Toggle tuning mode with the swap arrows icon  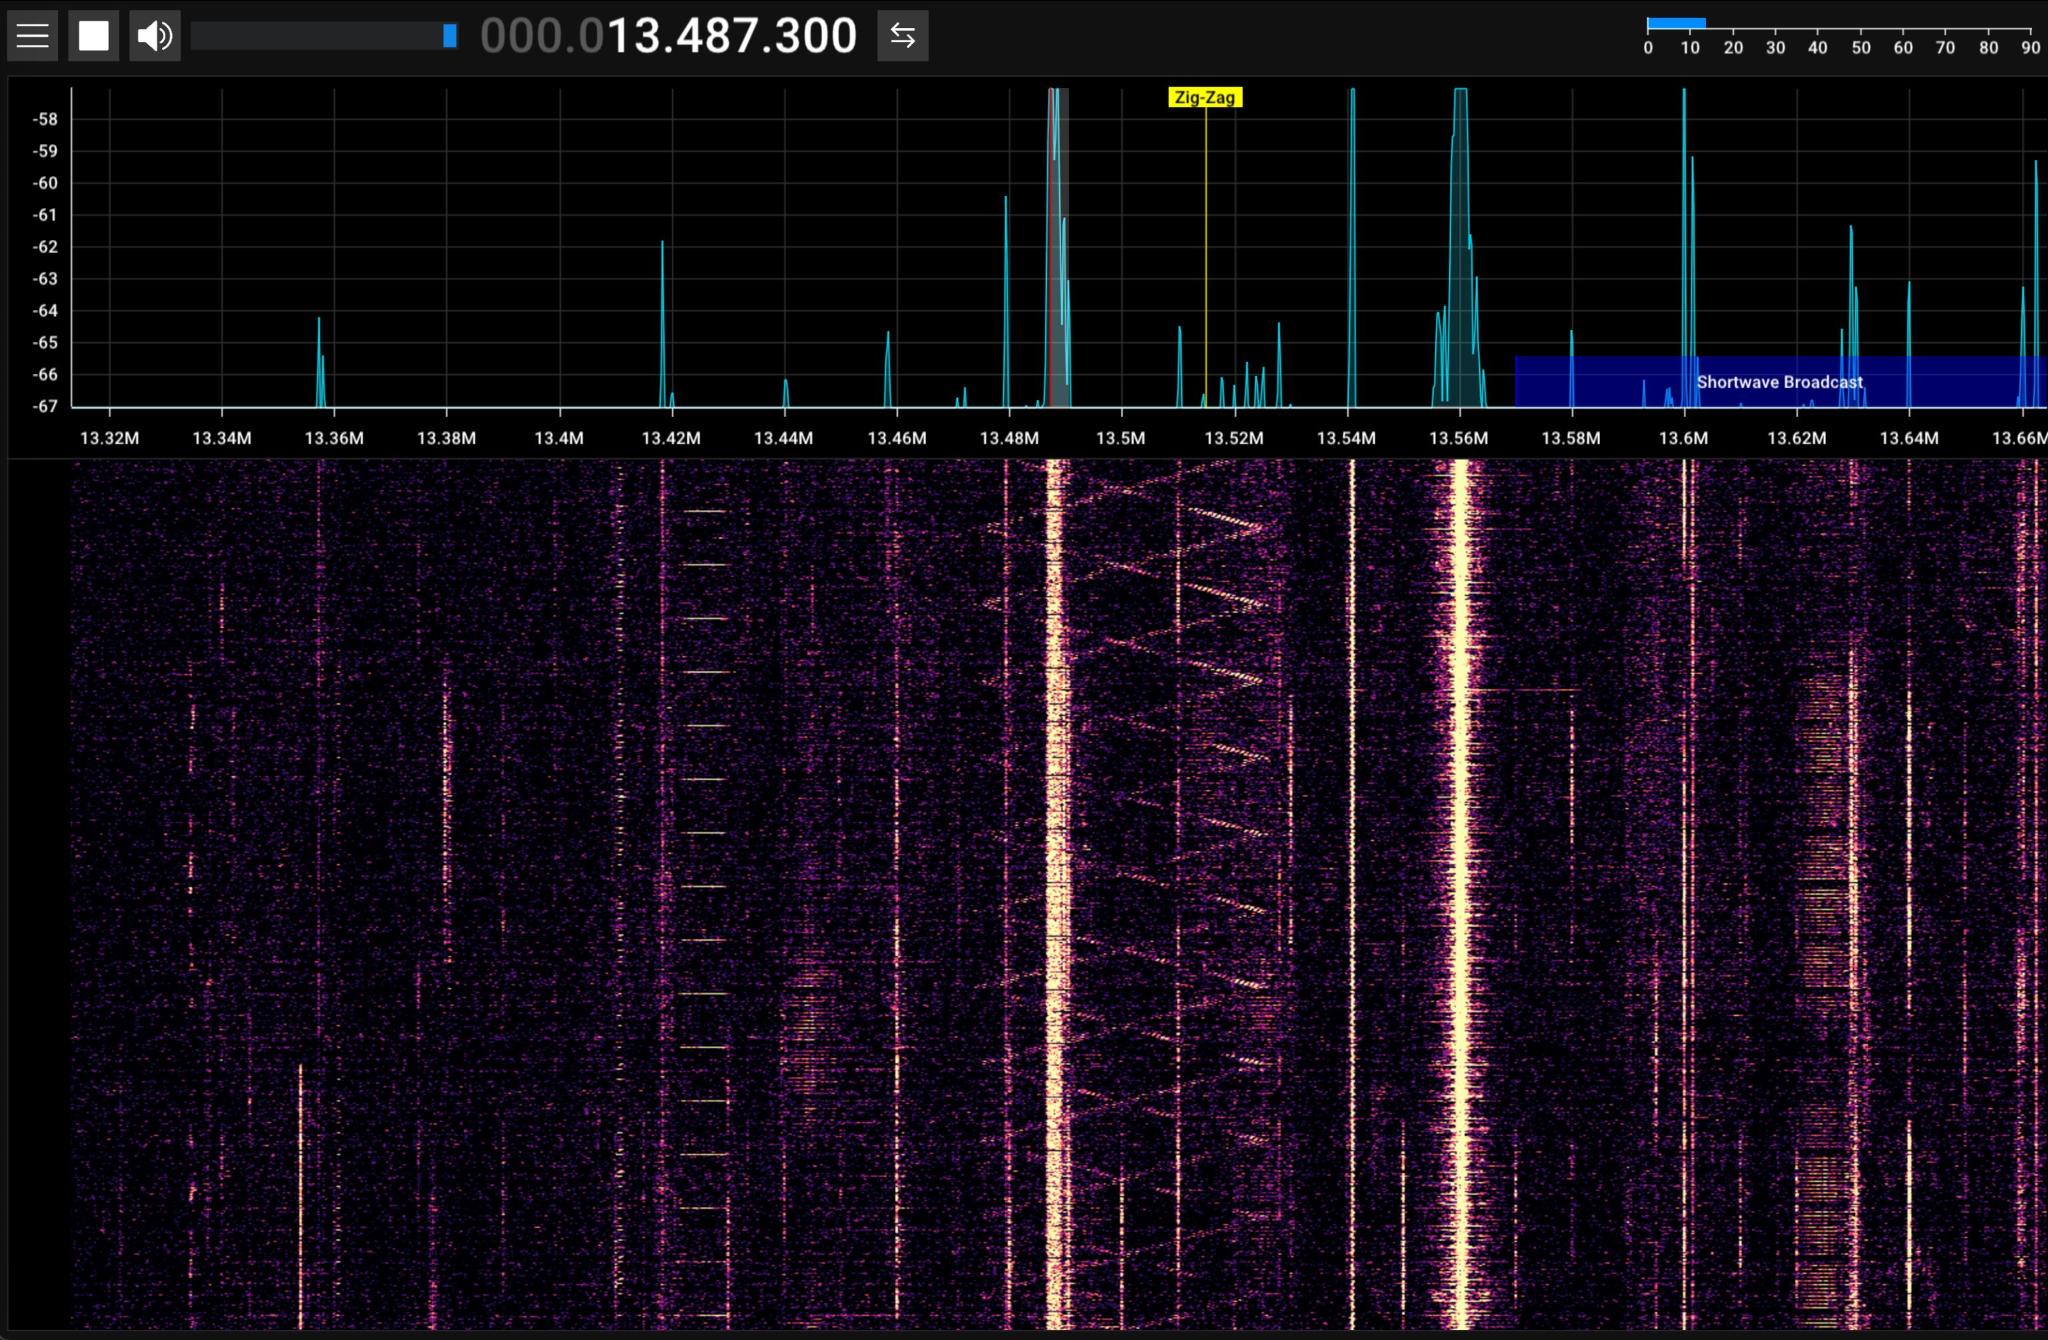click(902, 36)
